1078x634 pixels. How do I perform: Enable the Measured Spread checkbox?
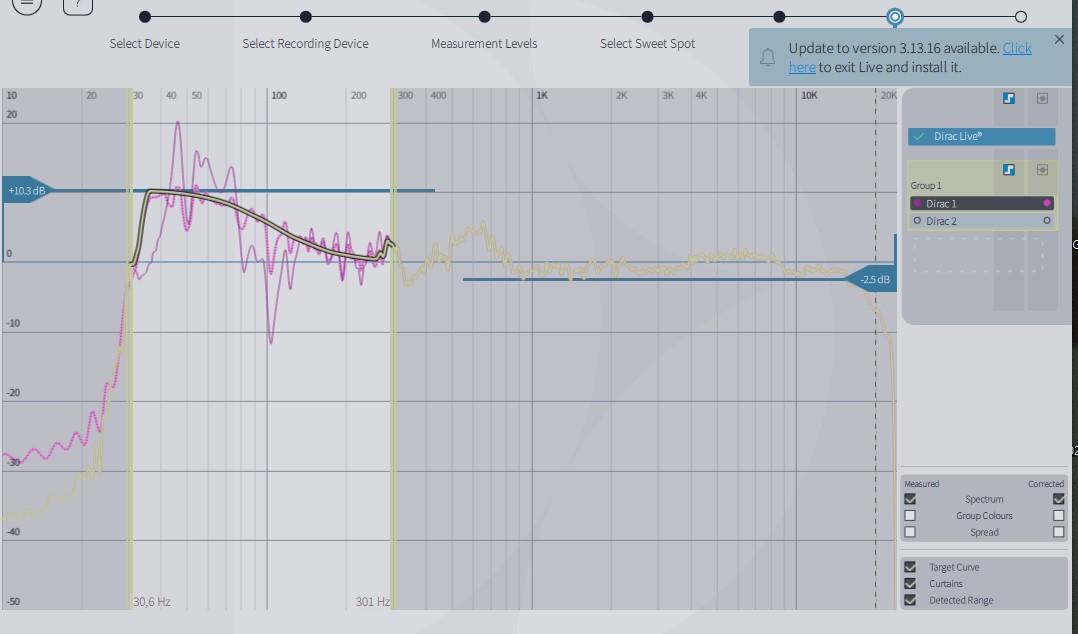pos(910,532)
